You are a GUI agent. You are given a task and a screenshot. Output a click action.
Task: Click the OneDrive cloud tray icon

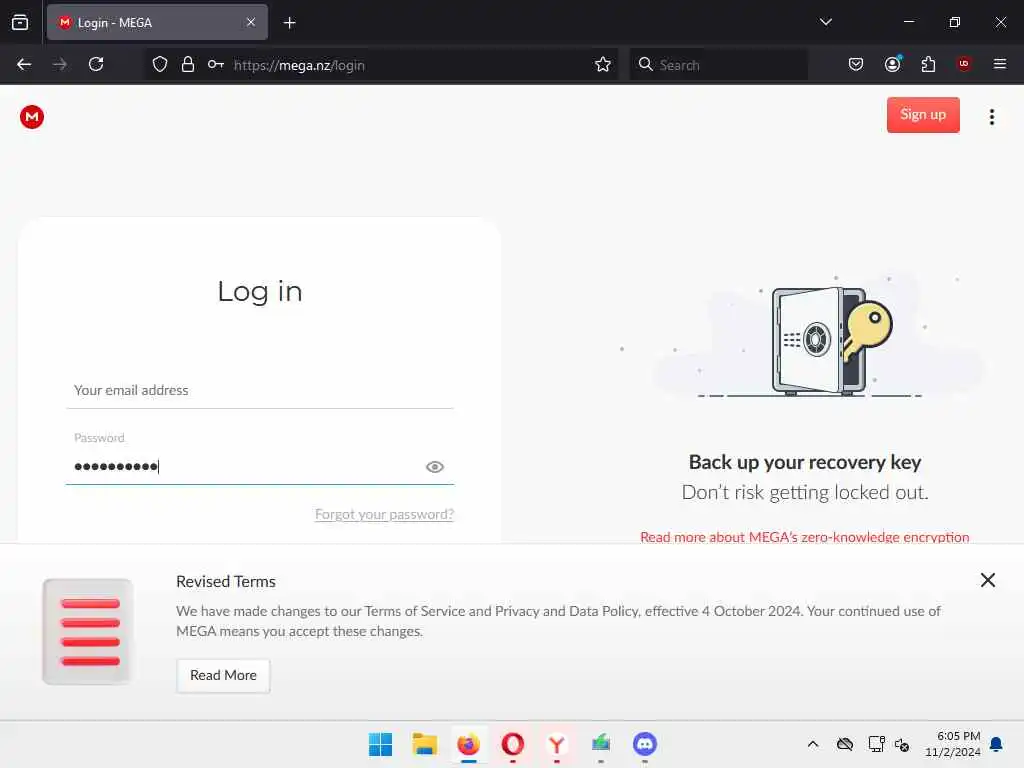pyautogui.click(x=844, y=744)
